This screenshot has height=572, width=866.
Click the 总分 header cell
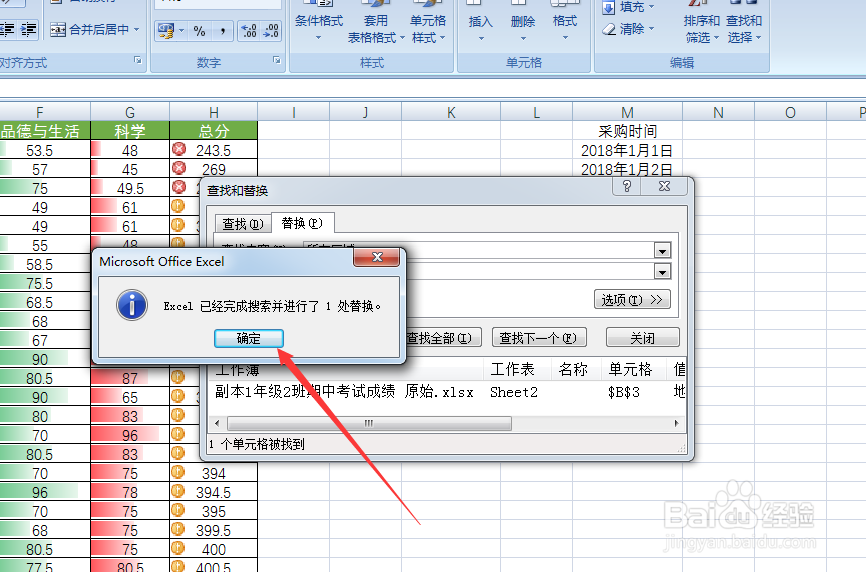click(x=214, y=131)
